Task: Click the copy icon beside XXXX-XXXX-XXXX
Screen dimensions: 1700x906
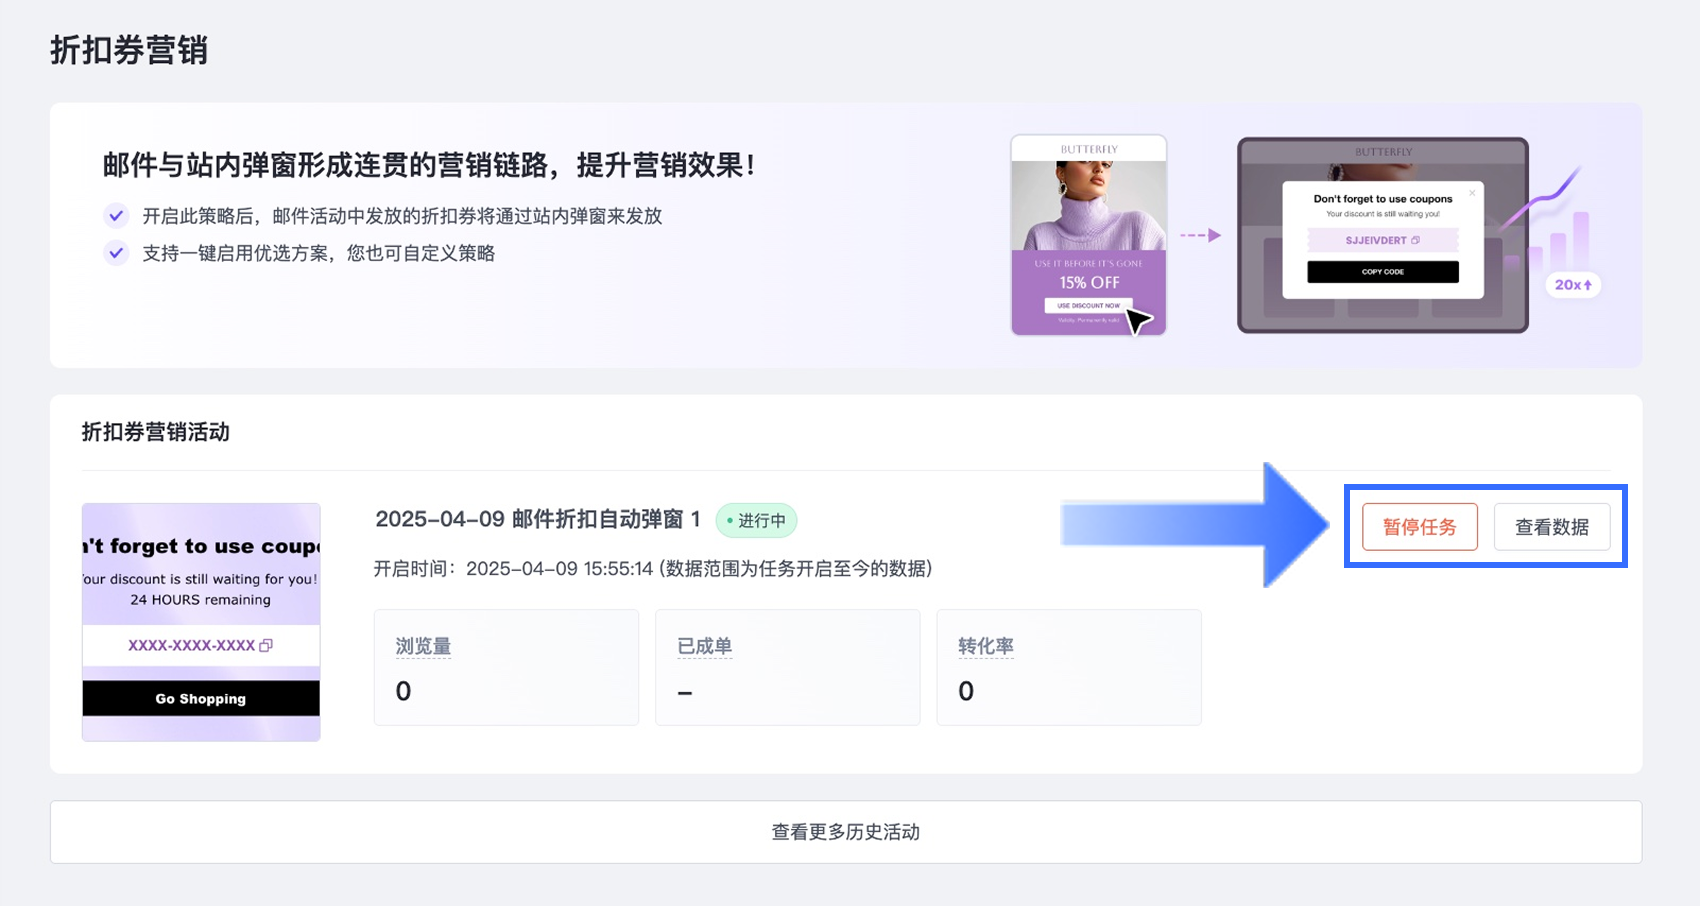Action: (x=266, y=646)
